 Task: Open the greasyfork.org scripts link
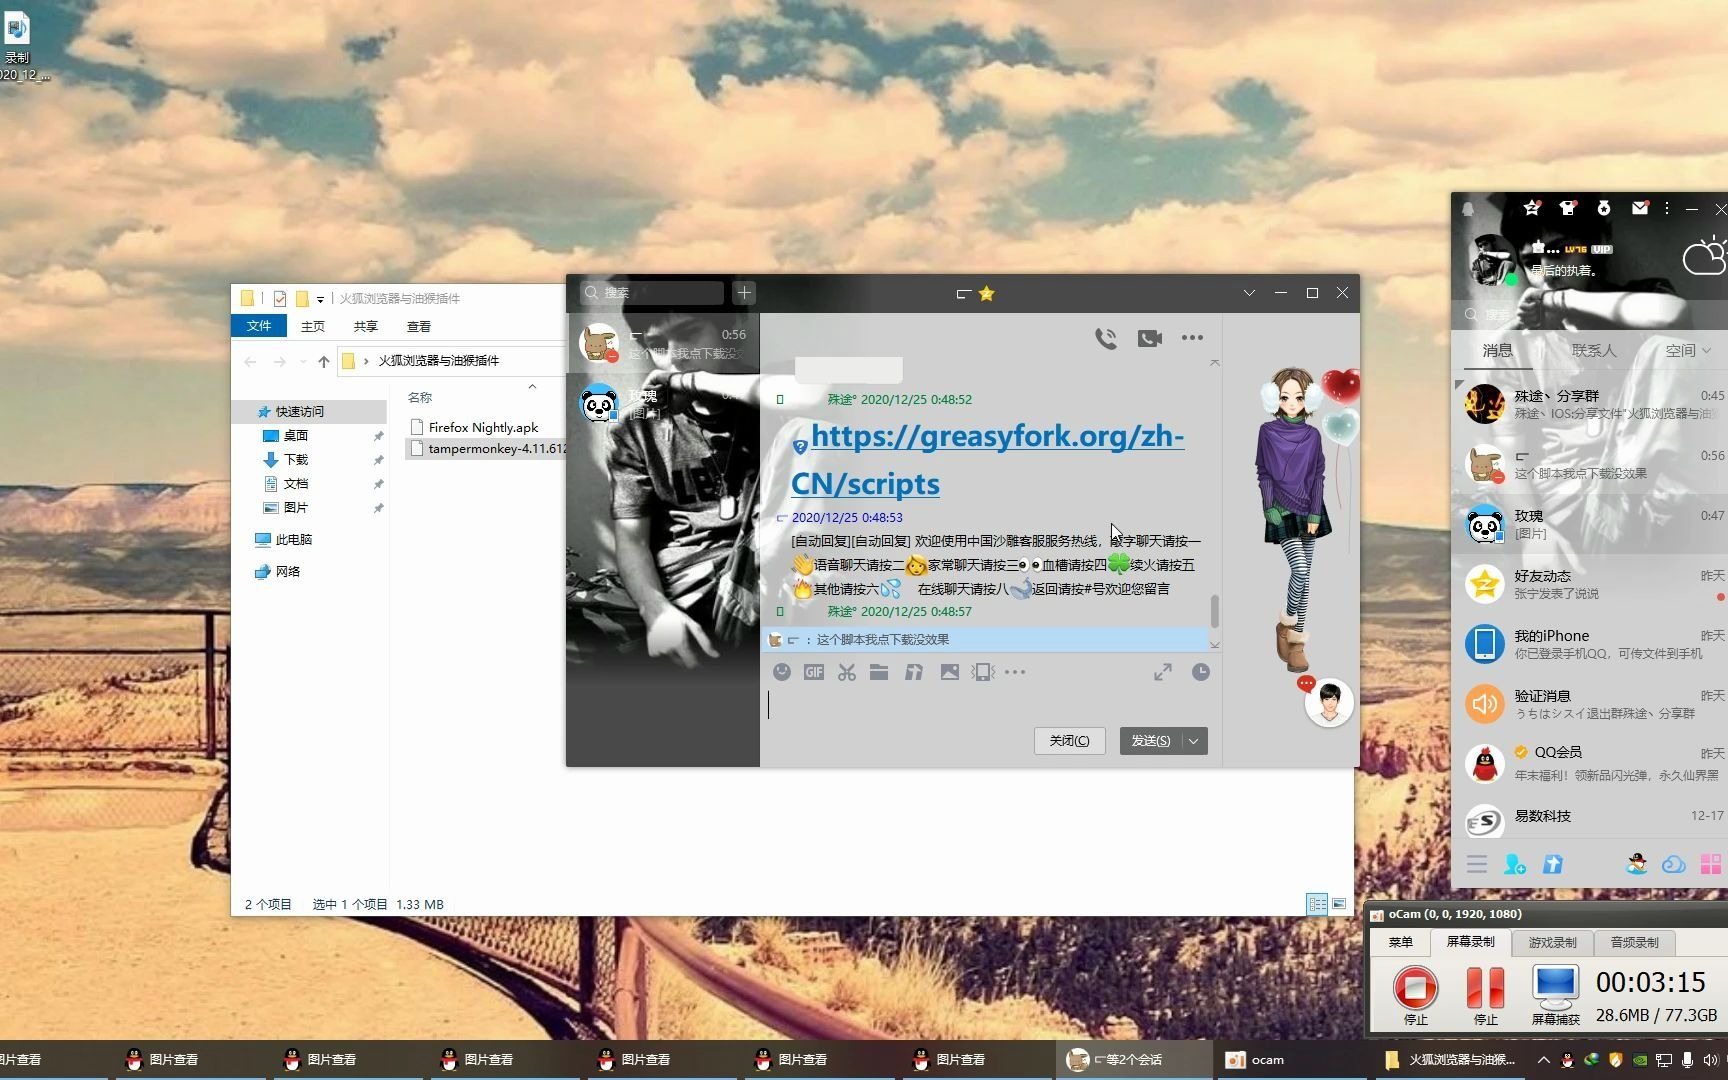pos(988,459)
